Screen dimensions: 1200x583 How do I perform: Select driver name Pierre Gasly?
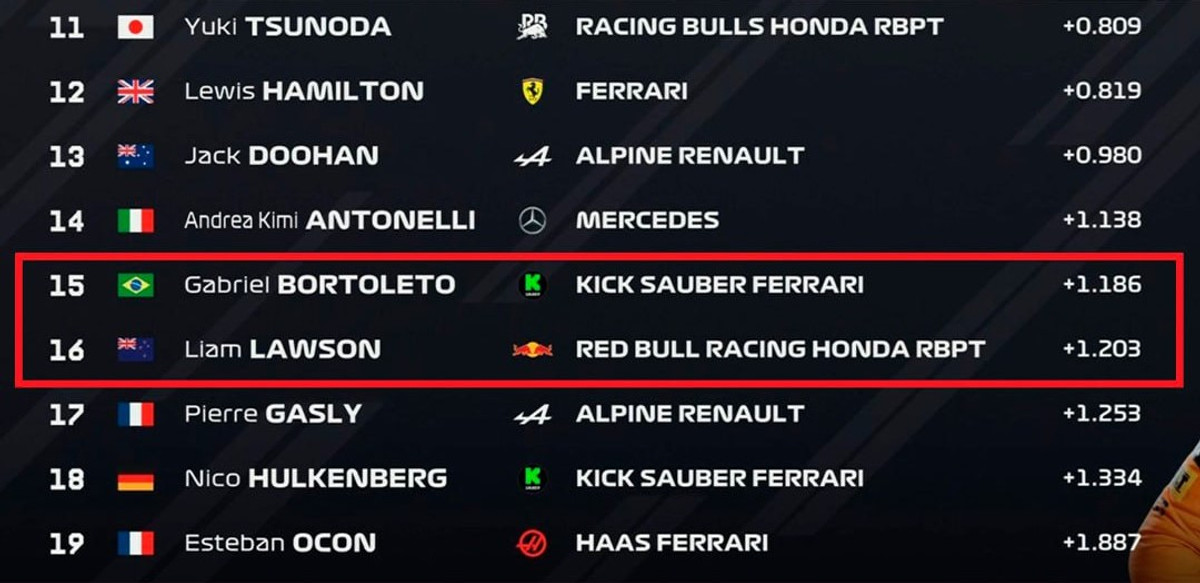coord(273,414)
